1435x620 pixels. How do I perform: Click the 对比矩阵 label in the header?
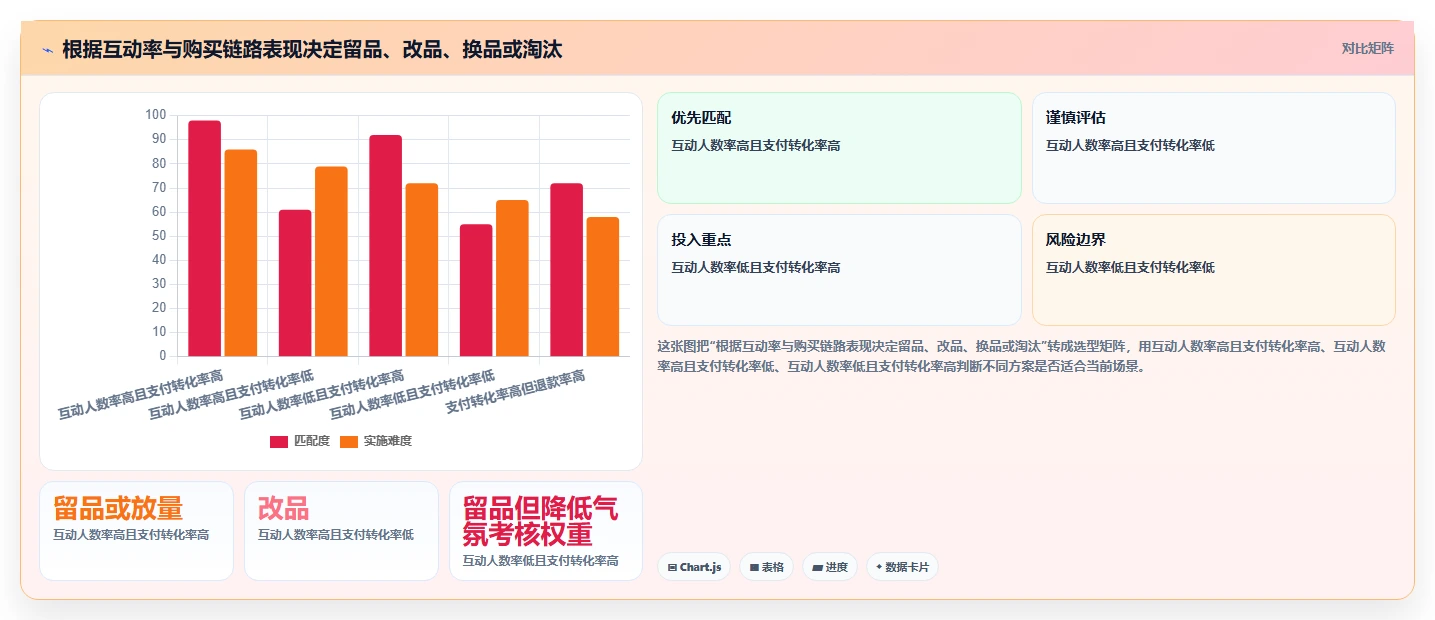coord(1367,48)
